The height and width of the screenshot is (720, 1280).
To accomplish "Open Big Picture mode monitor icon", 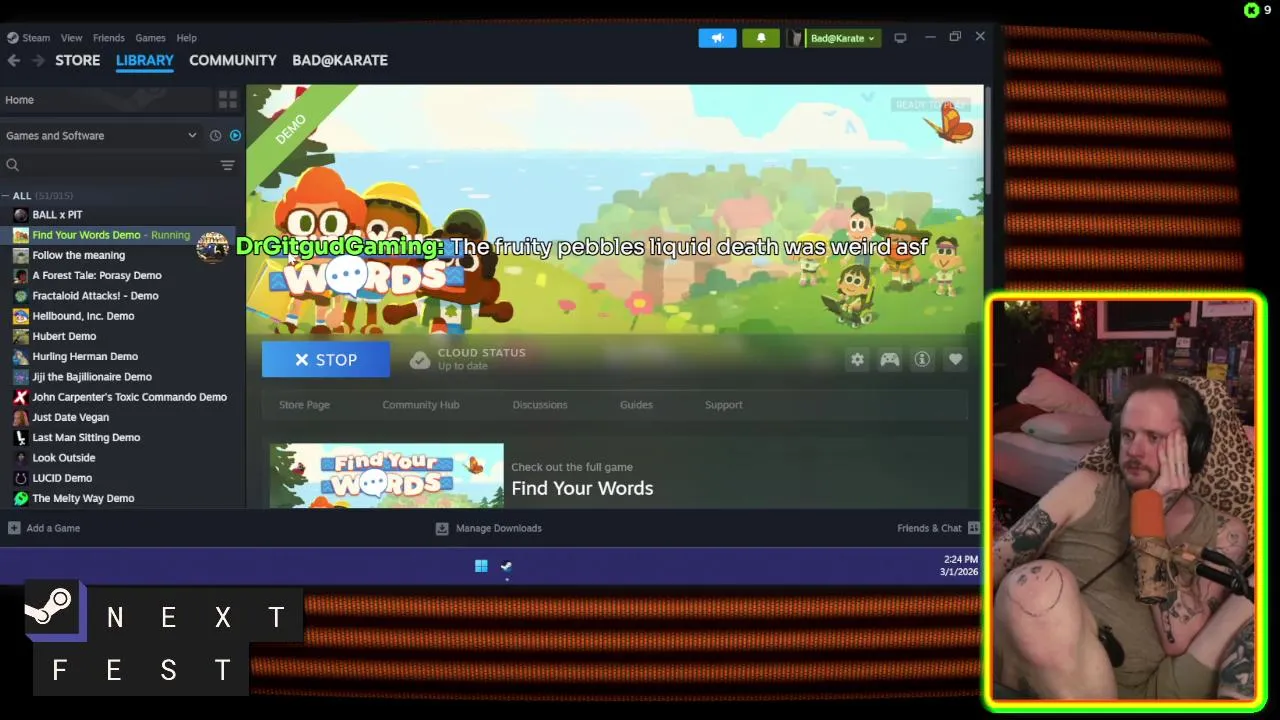I will (x=900, y=38).
